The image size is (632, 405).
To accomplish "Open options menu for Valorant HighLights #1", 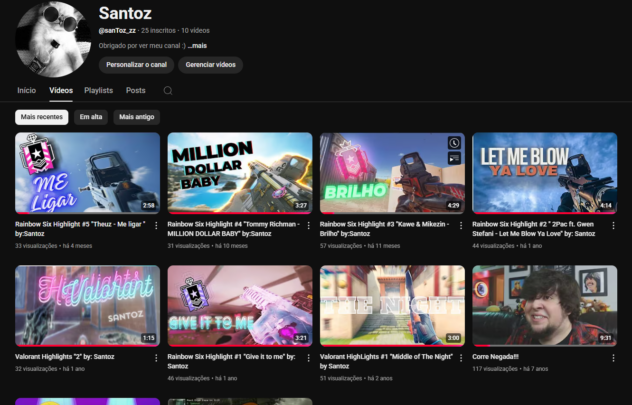I will pos(461,358).
